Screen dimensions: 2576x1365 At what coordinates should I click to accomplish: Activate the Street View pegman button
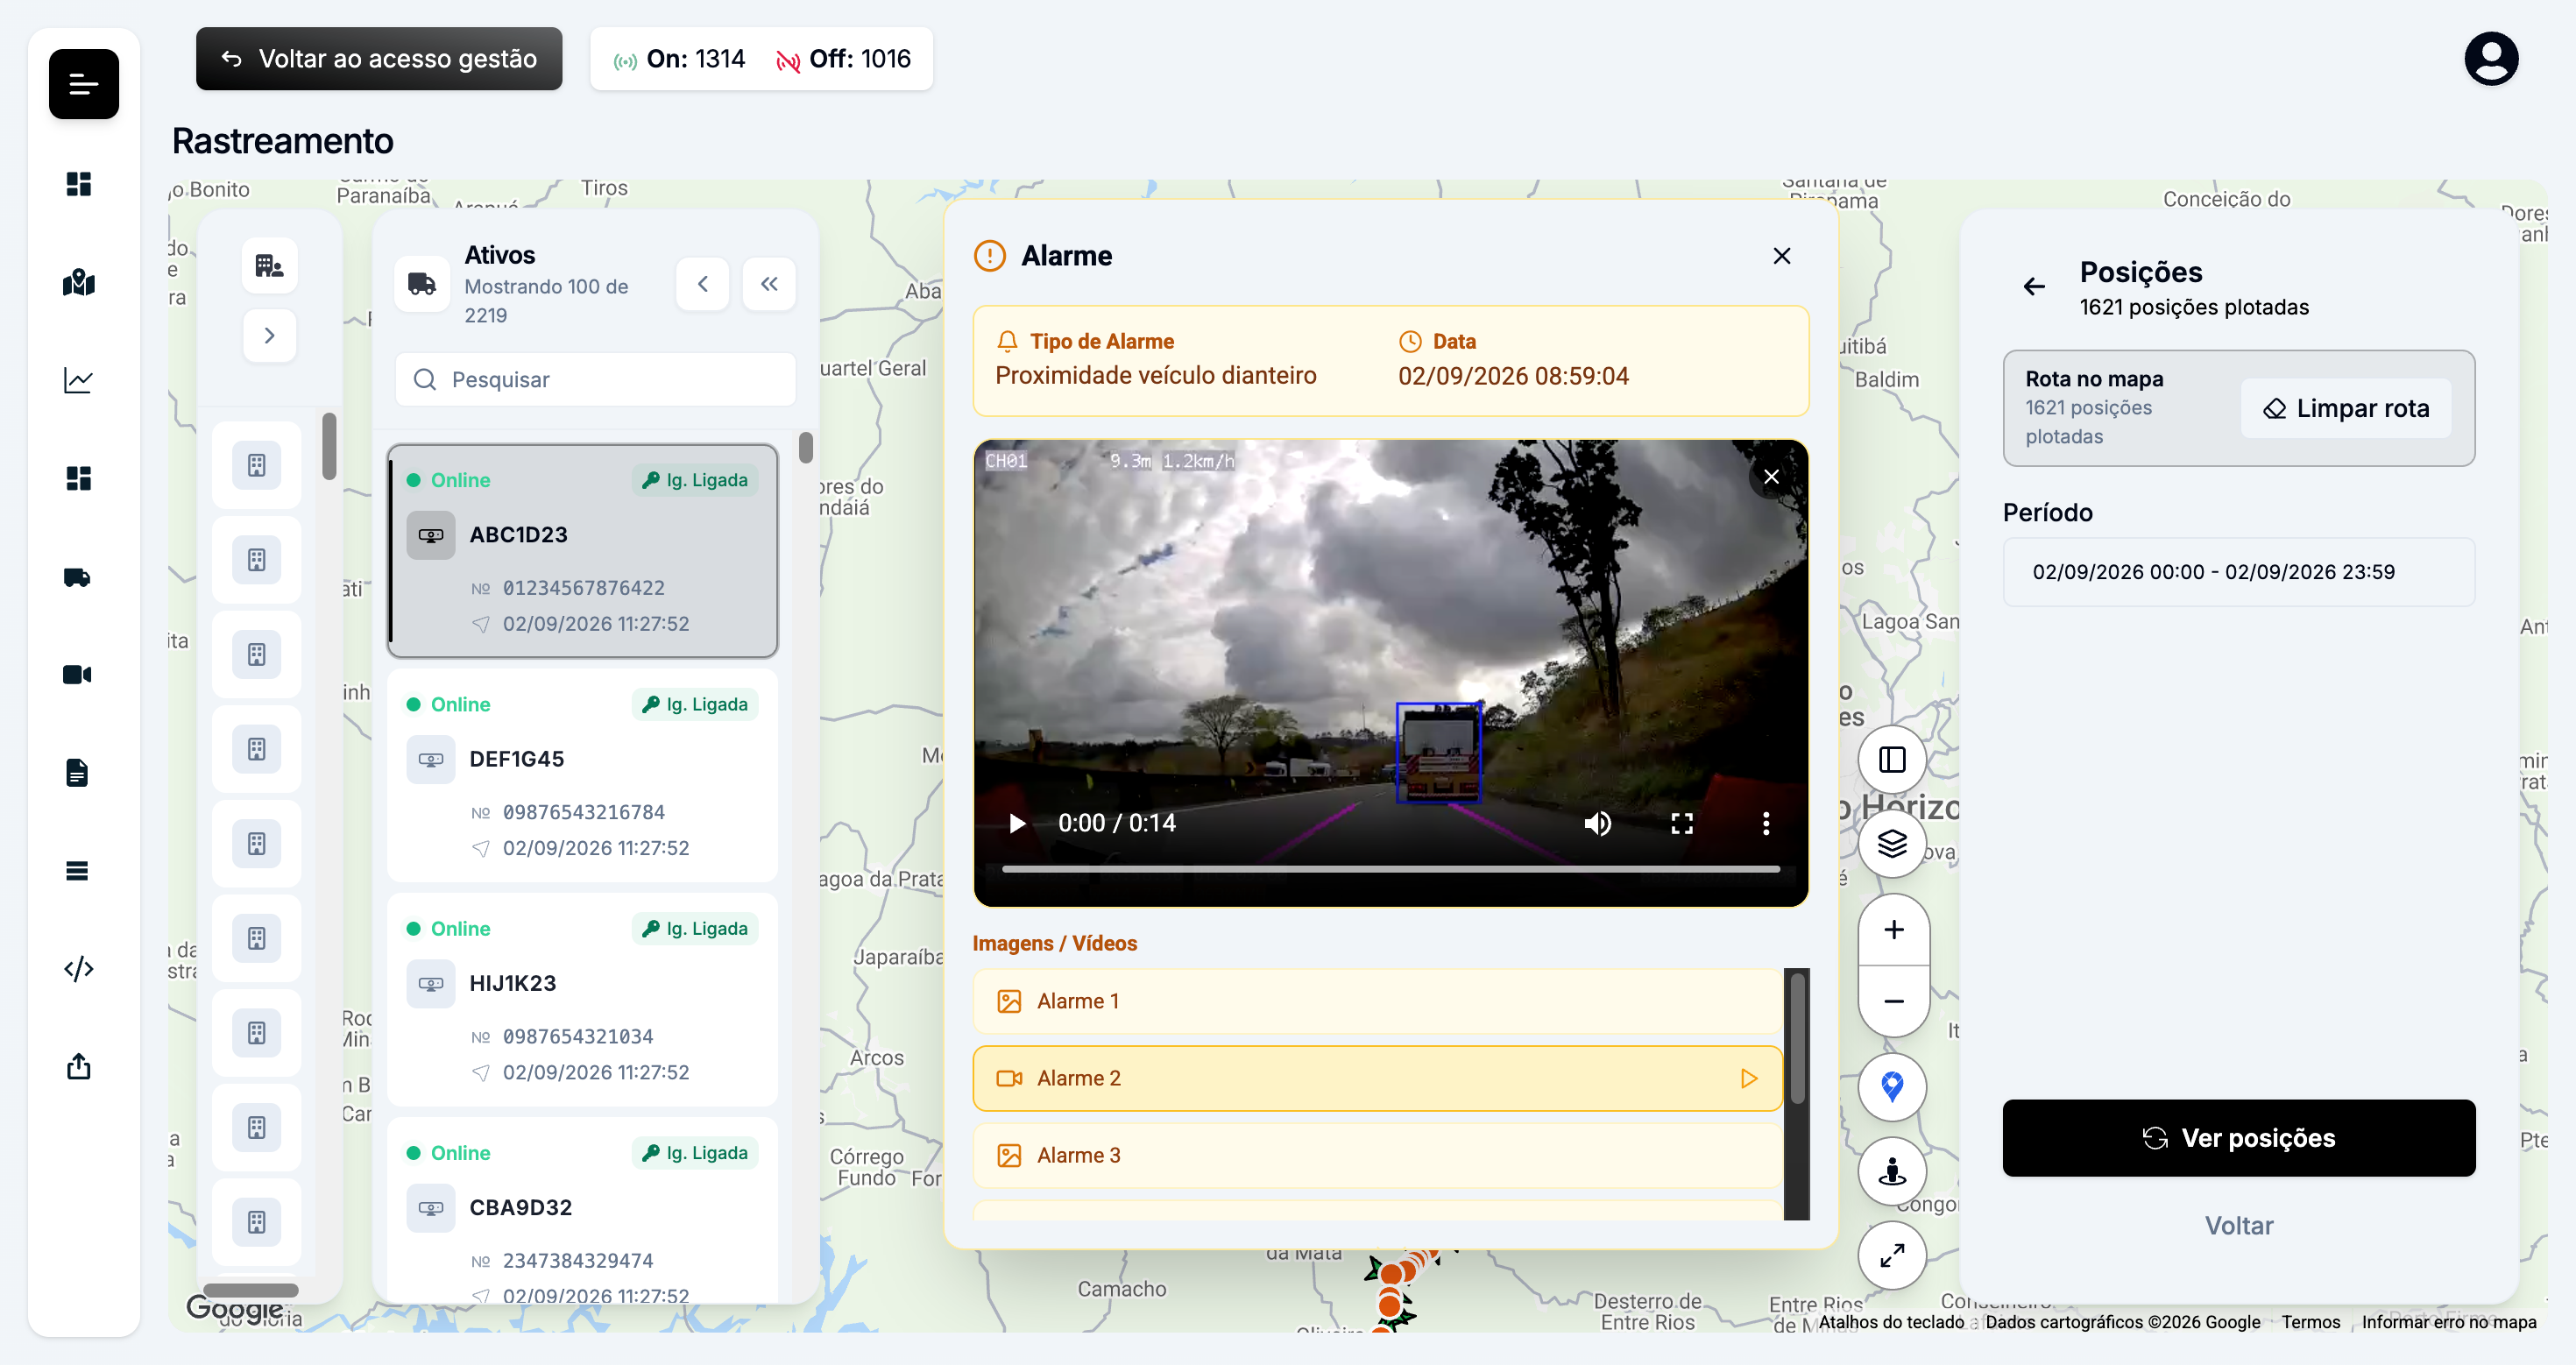(1892, 1171)
